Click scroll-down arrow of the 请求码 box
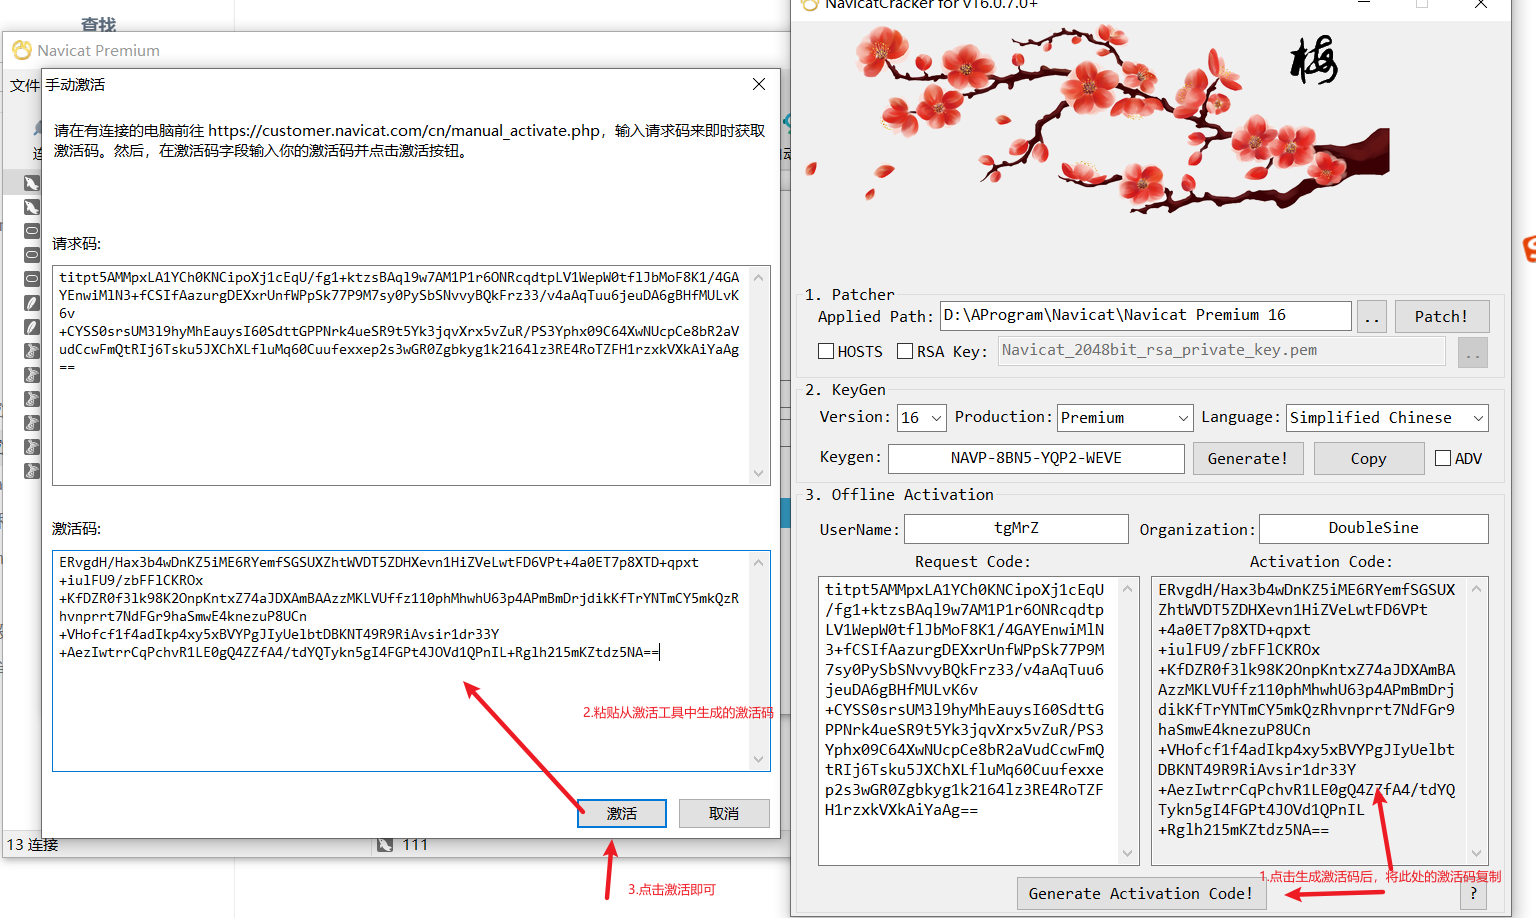 (x=759, y=473)
